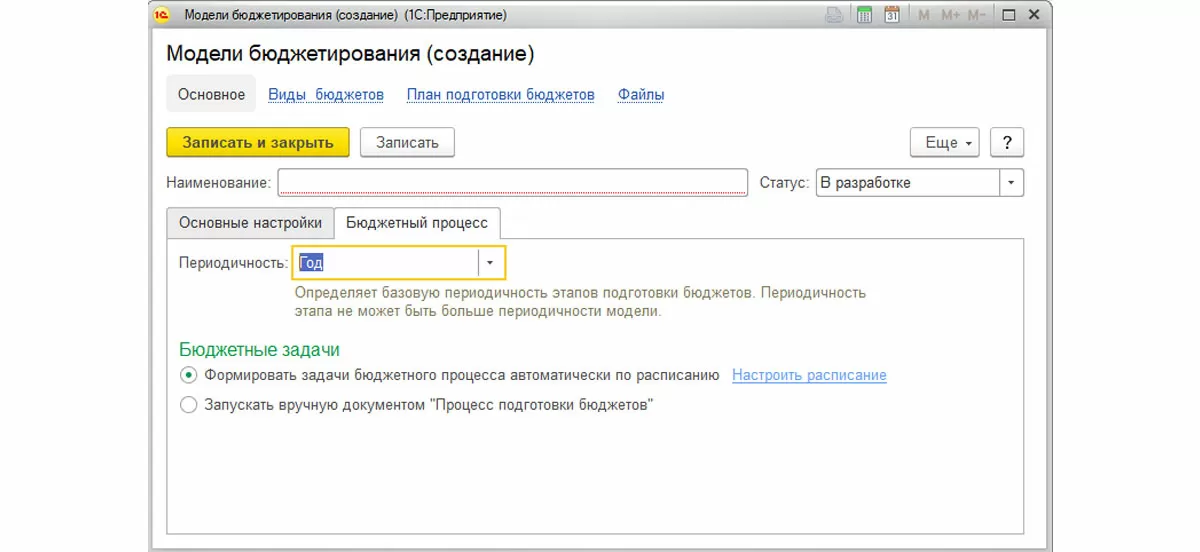Open the calculator icon in title bar
The height and width of the screenshot is (552, 1200).
865,15
